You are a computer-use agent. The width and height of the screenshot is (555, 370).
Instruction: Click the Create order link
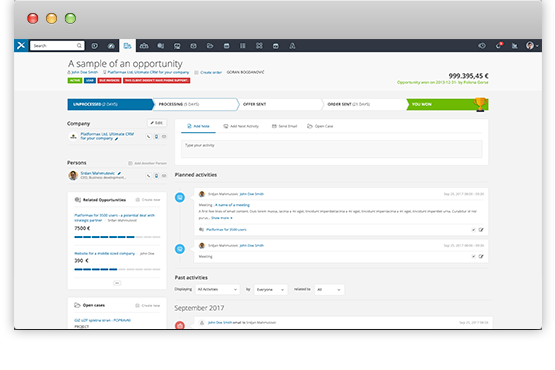pyautogui.click(x=208, y=72)
